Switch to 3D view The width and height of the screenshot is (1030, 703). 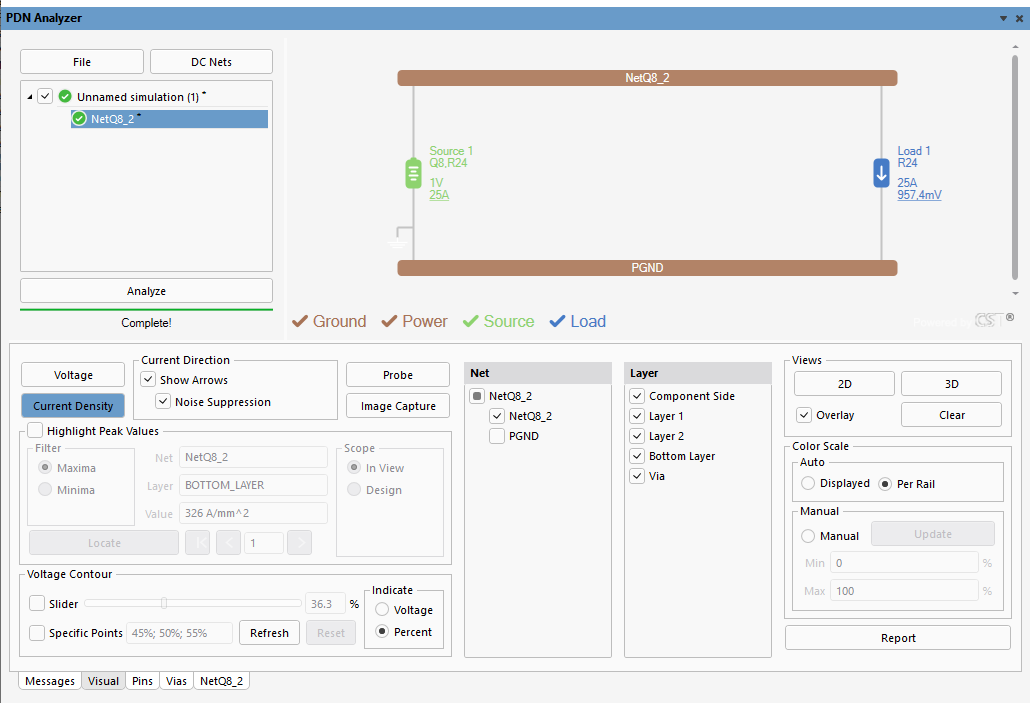click(x=952, y=384)
